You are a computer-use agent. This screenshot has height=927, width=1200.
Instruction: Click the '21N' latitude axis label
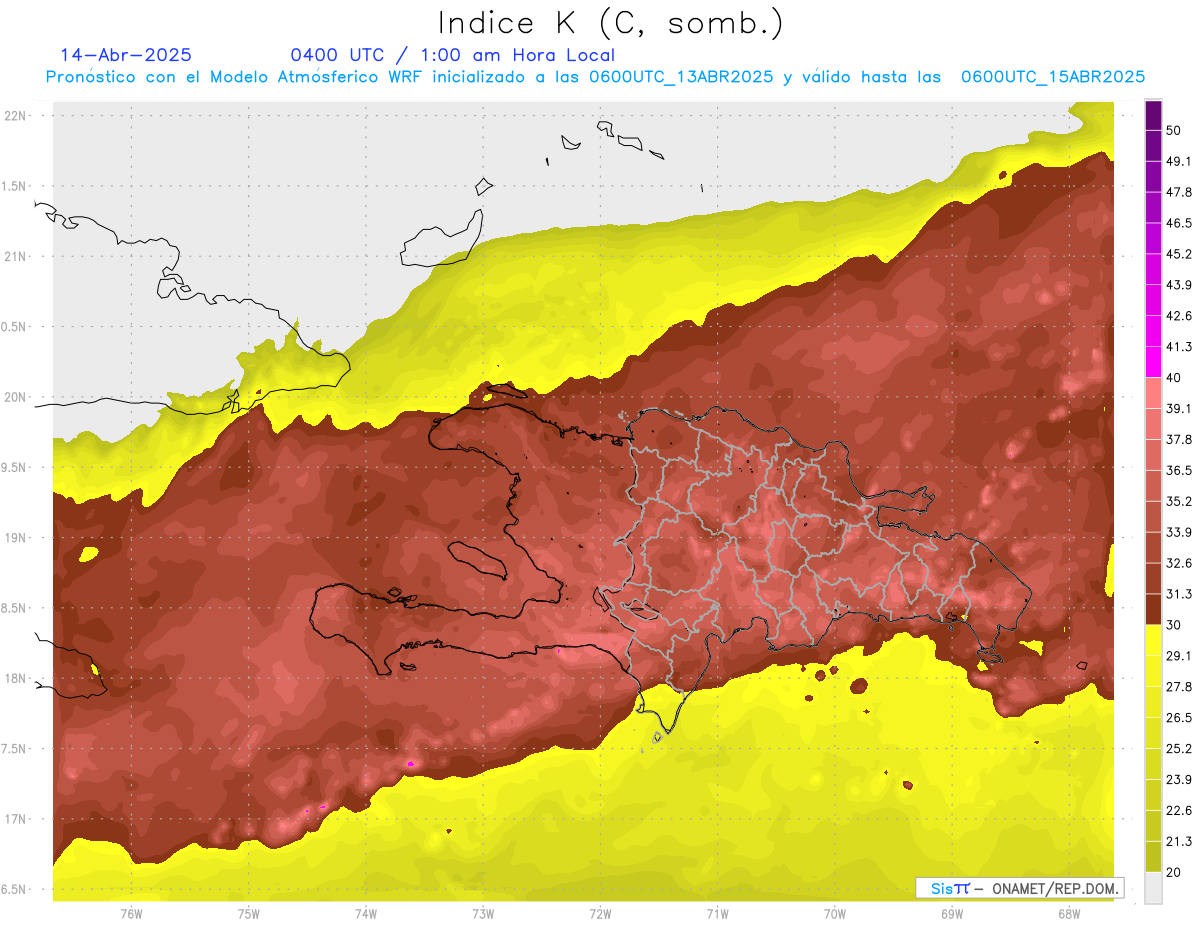pyautogui.click(x=16, y=256)
